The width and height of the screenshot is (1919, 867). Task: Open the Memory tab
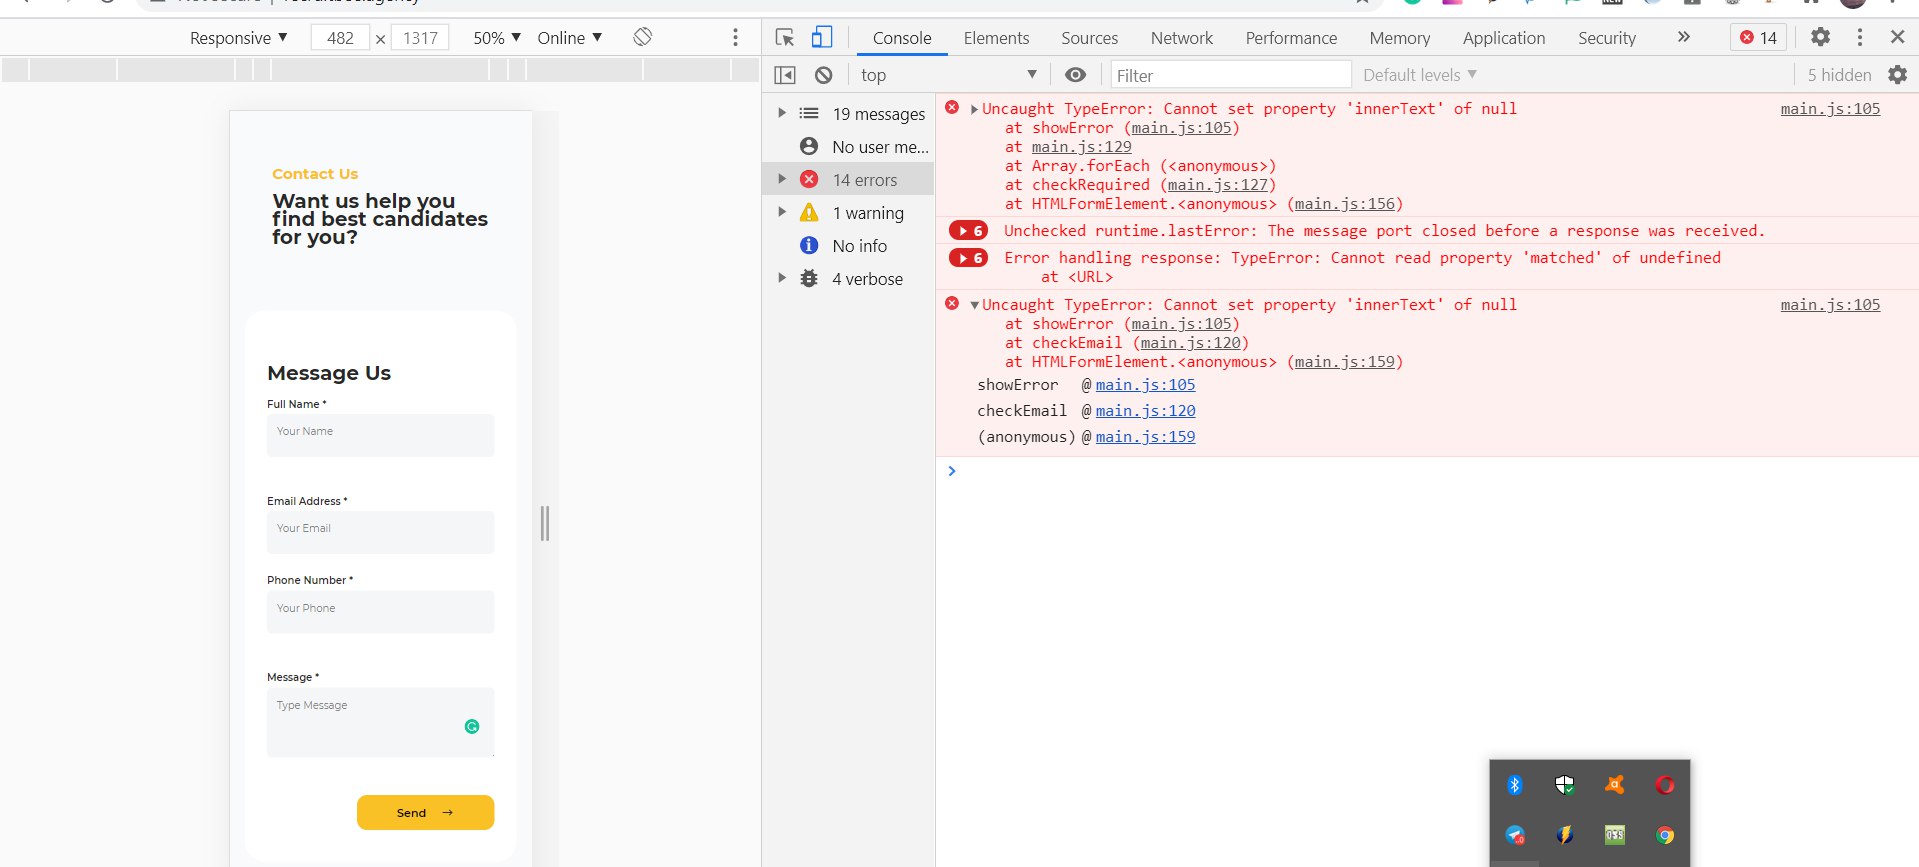[x=1399, y=38]
